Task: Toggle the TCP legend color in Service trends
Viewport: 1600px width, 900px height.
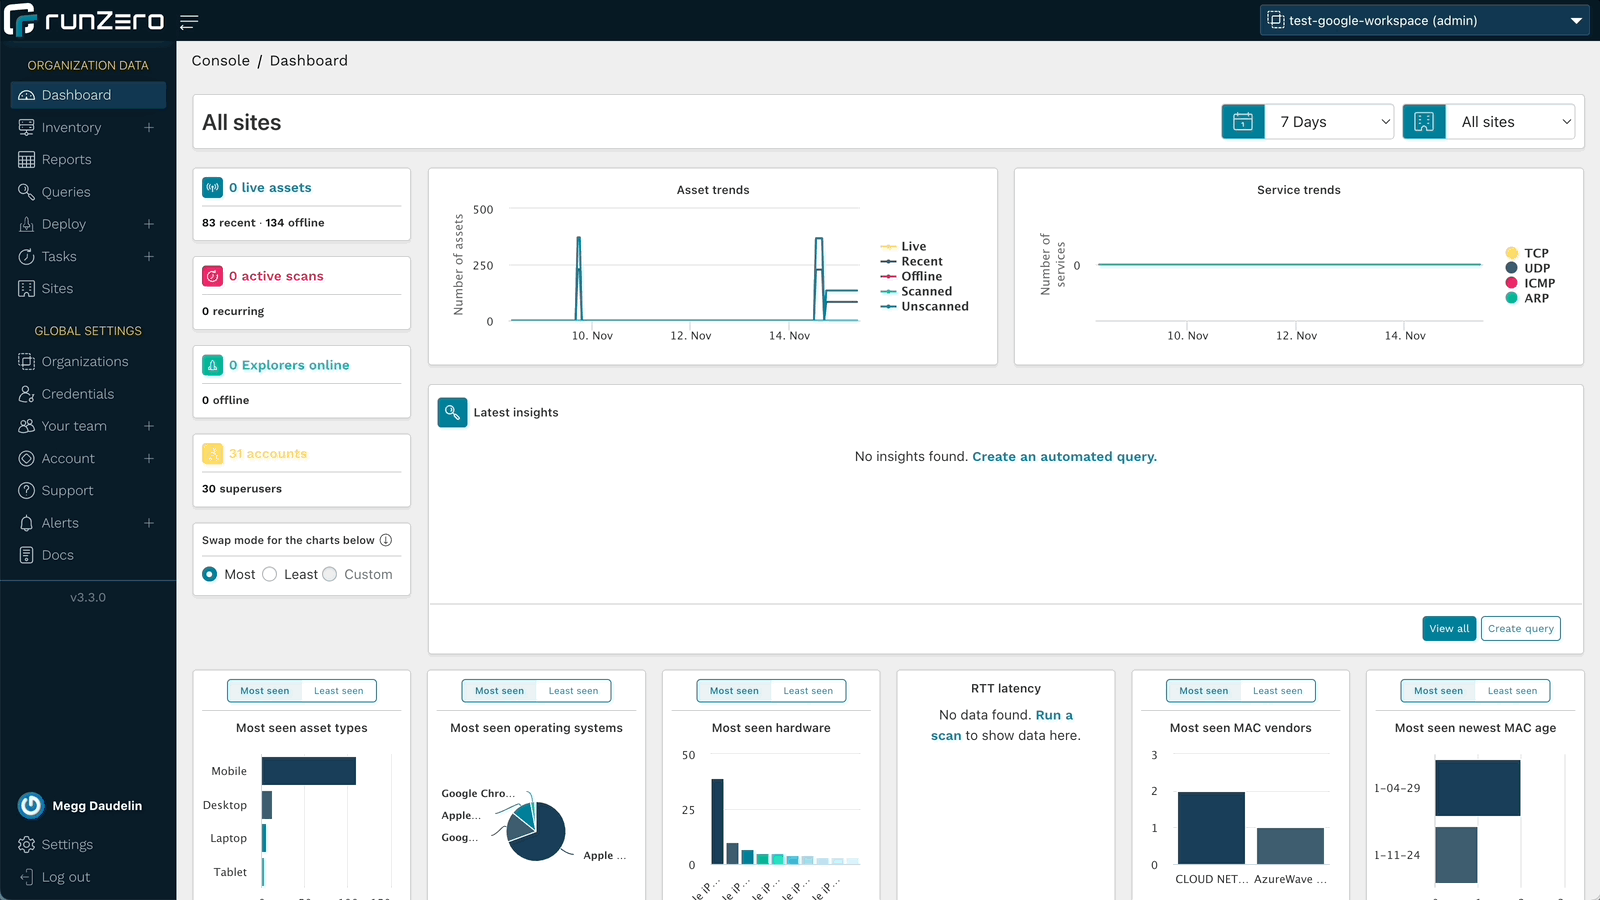Action: coord(1511,253)
